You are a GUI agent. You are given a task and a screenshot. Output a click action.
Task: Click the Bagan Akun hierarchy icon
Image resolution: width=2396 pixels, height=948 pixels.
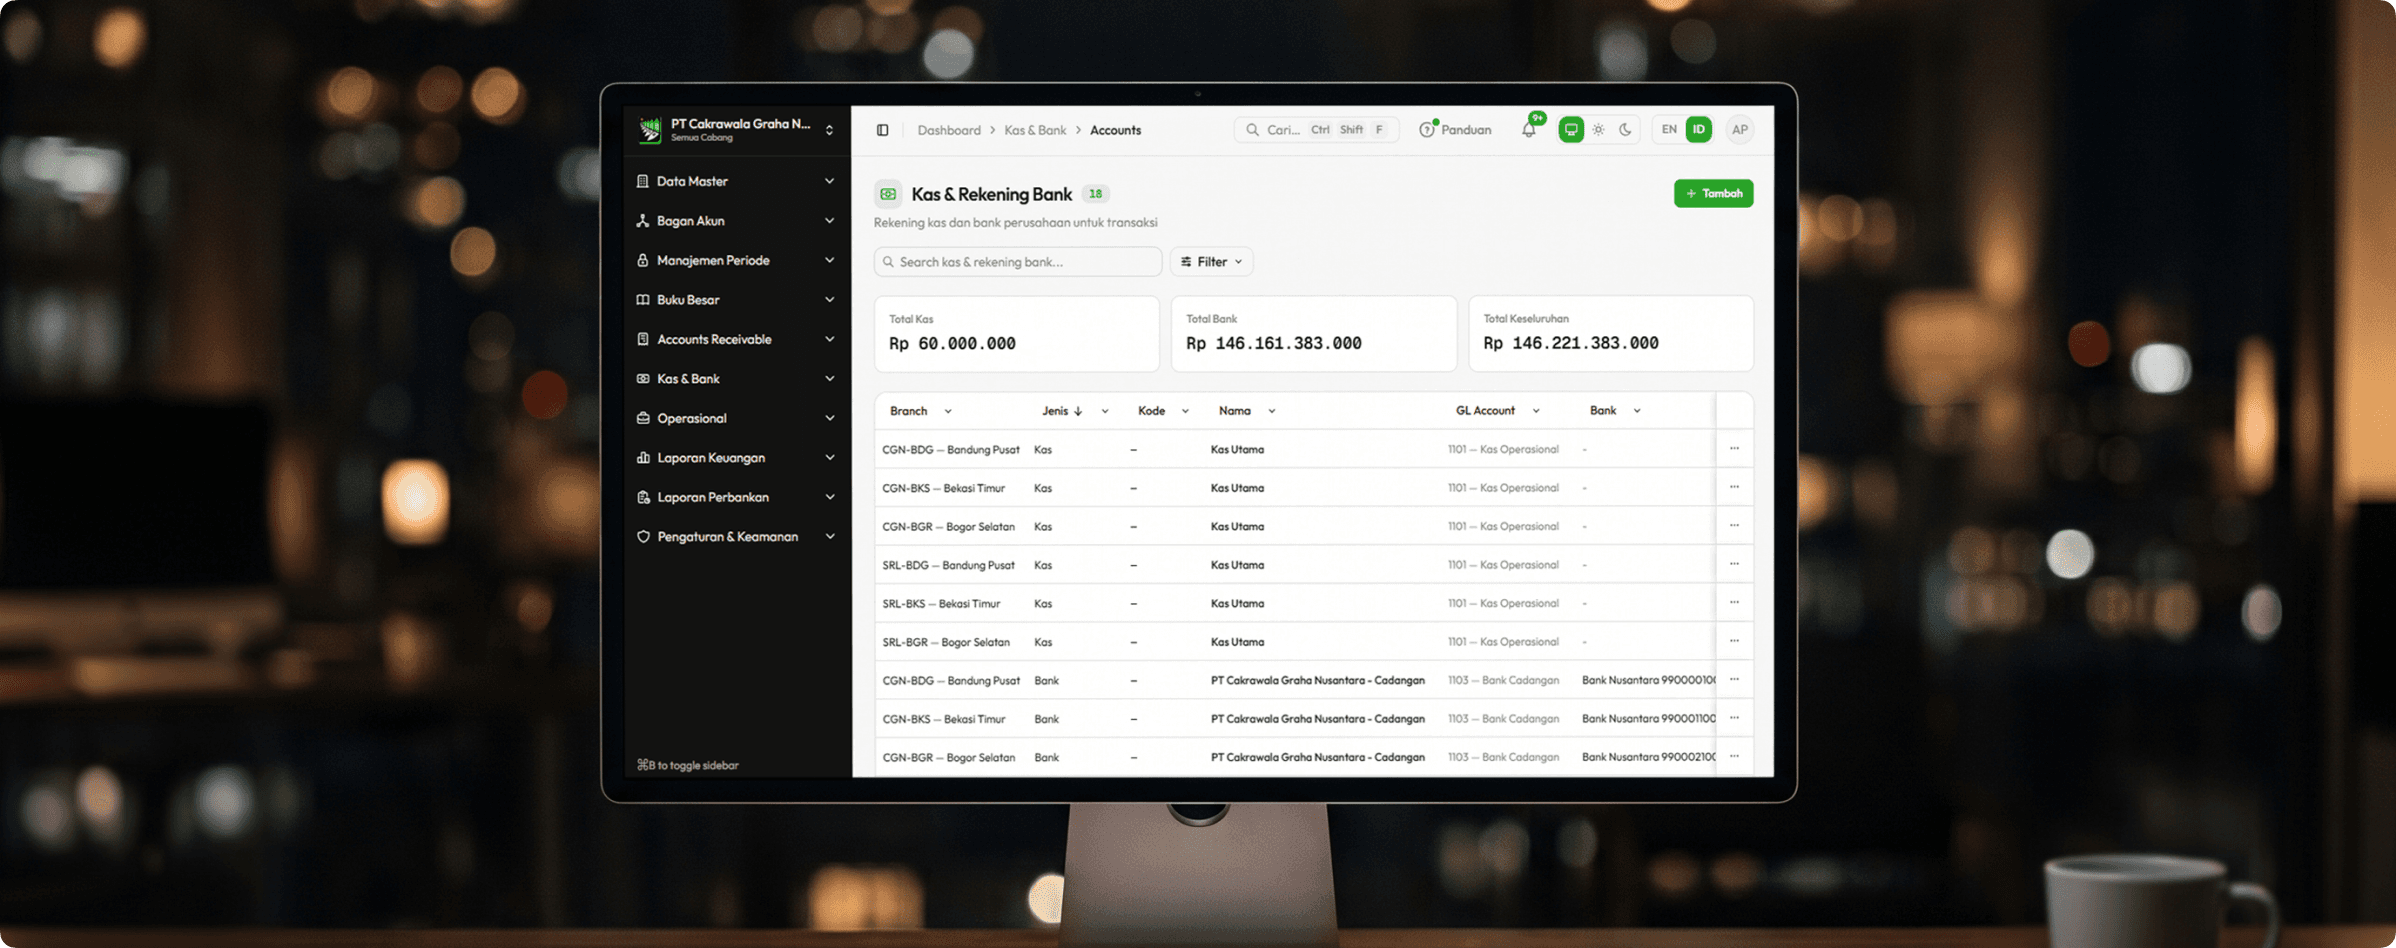643,221
